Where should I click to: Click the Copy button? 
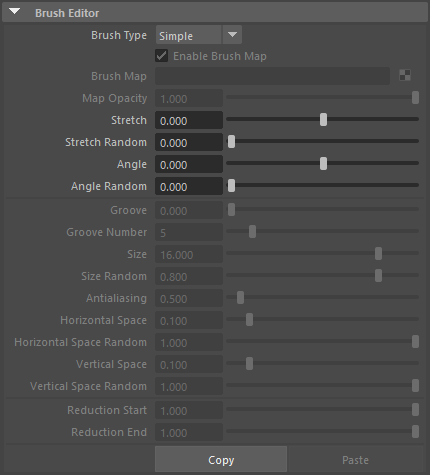pyautogui.click(x=221, y=460)
